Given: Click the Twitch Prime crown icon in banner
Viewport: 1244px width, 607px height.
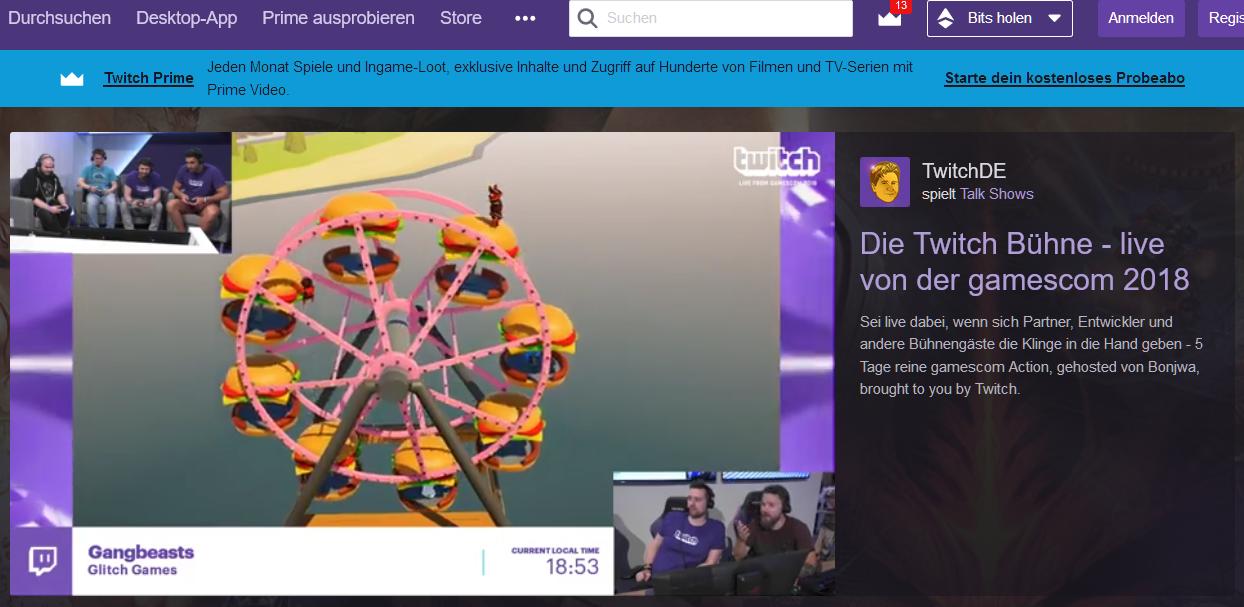Looking at the screenshot, I should [x=72, y=78].
